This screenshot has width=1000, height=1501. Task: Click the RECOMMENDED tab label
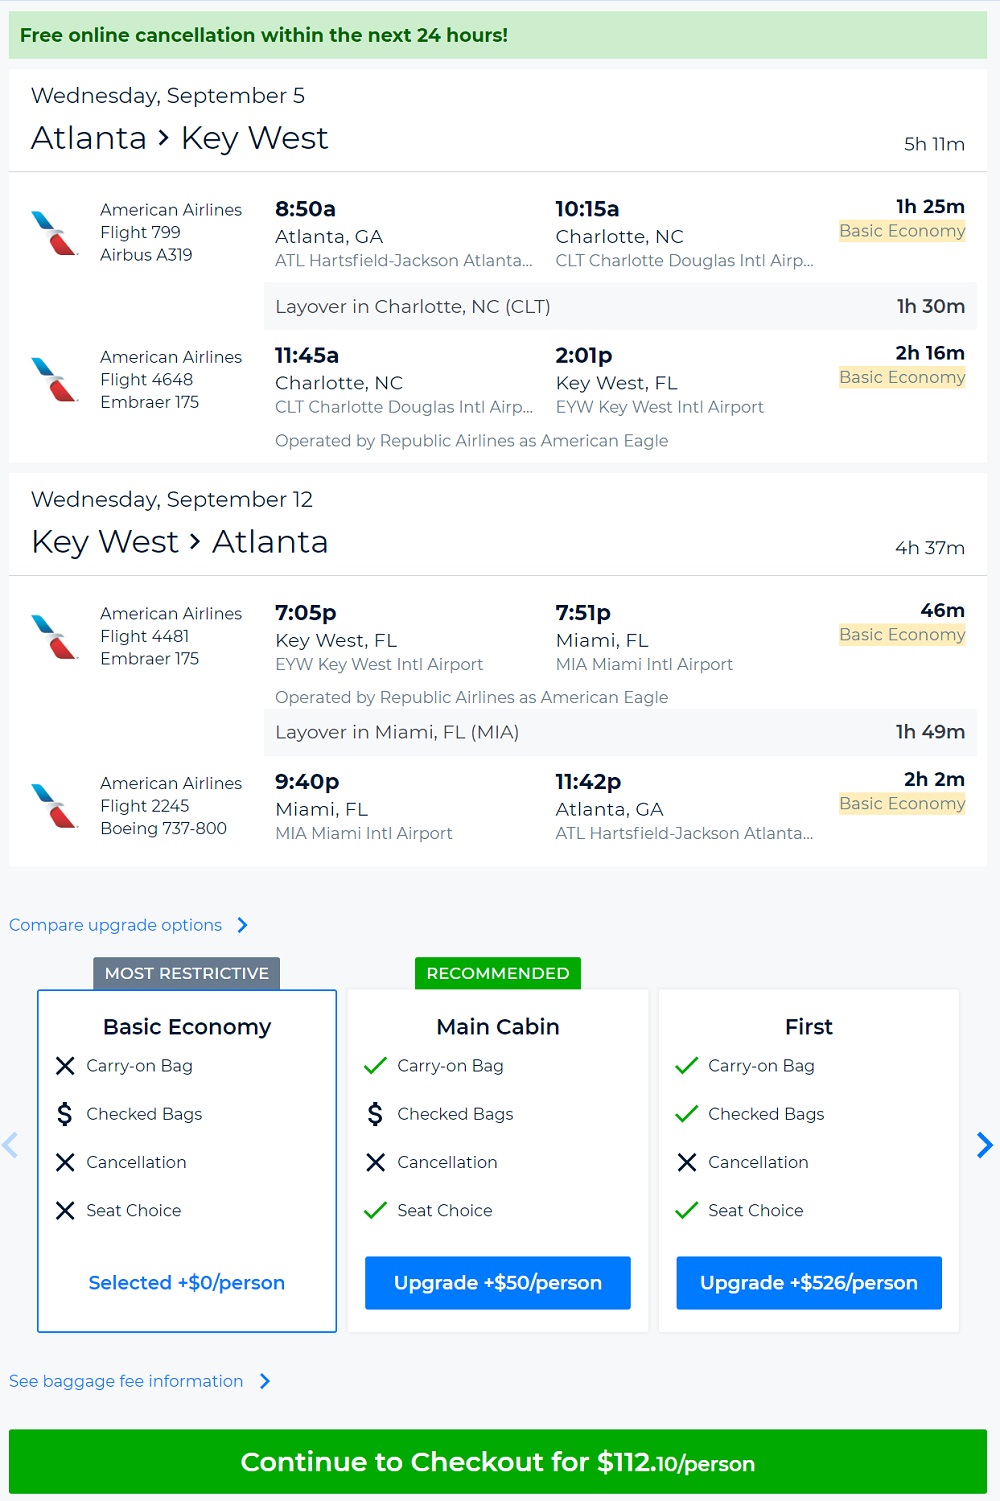498,973
